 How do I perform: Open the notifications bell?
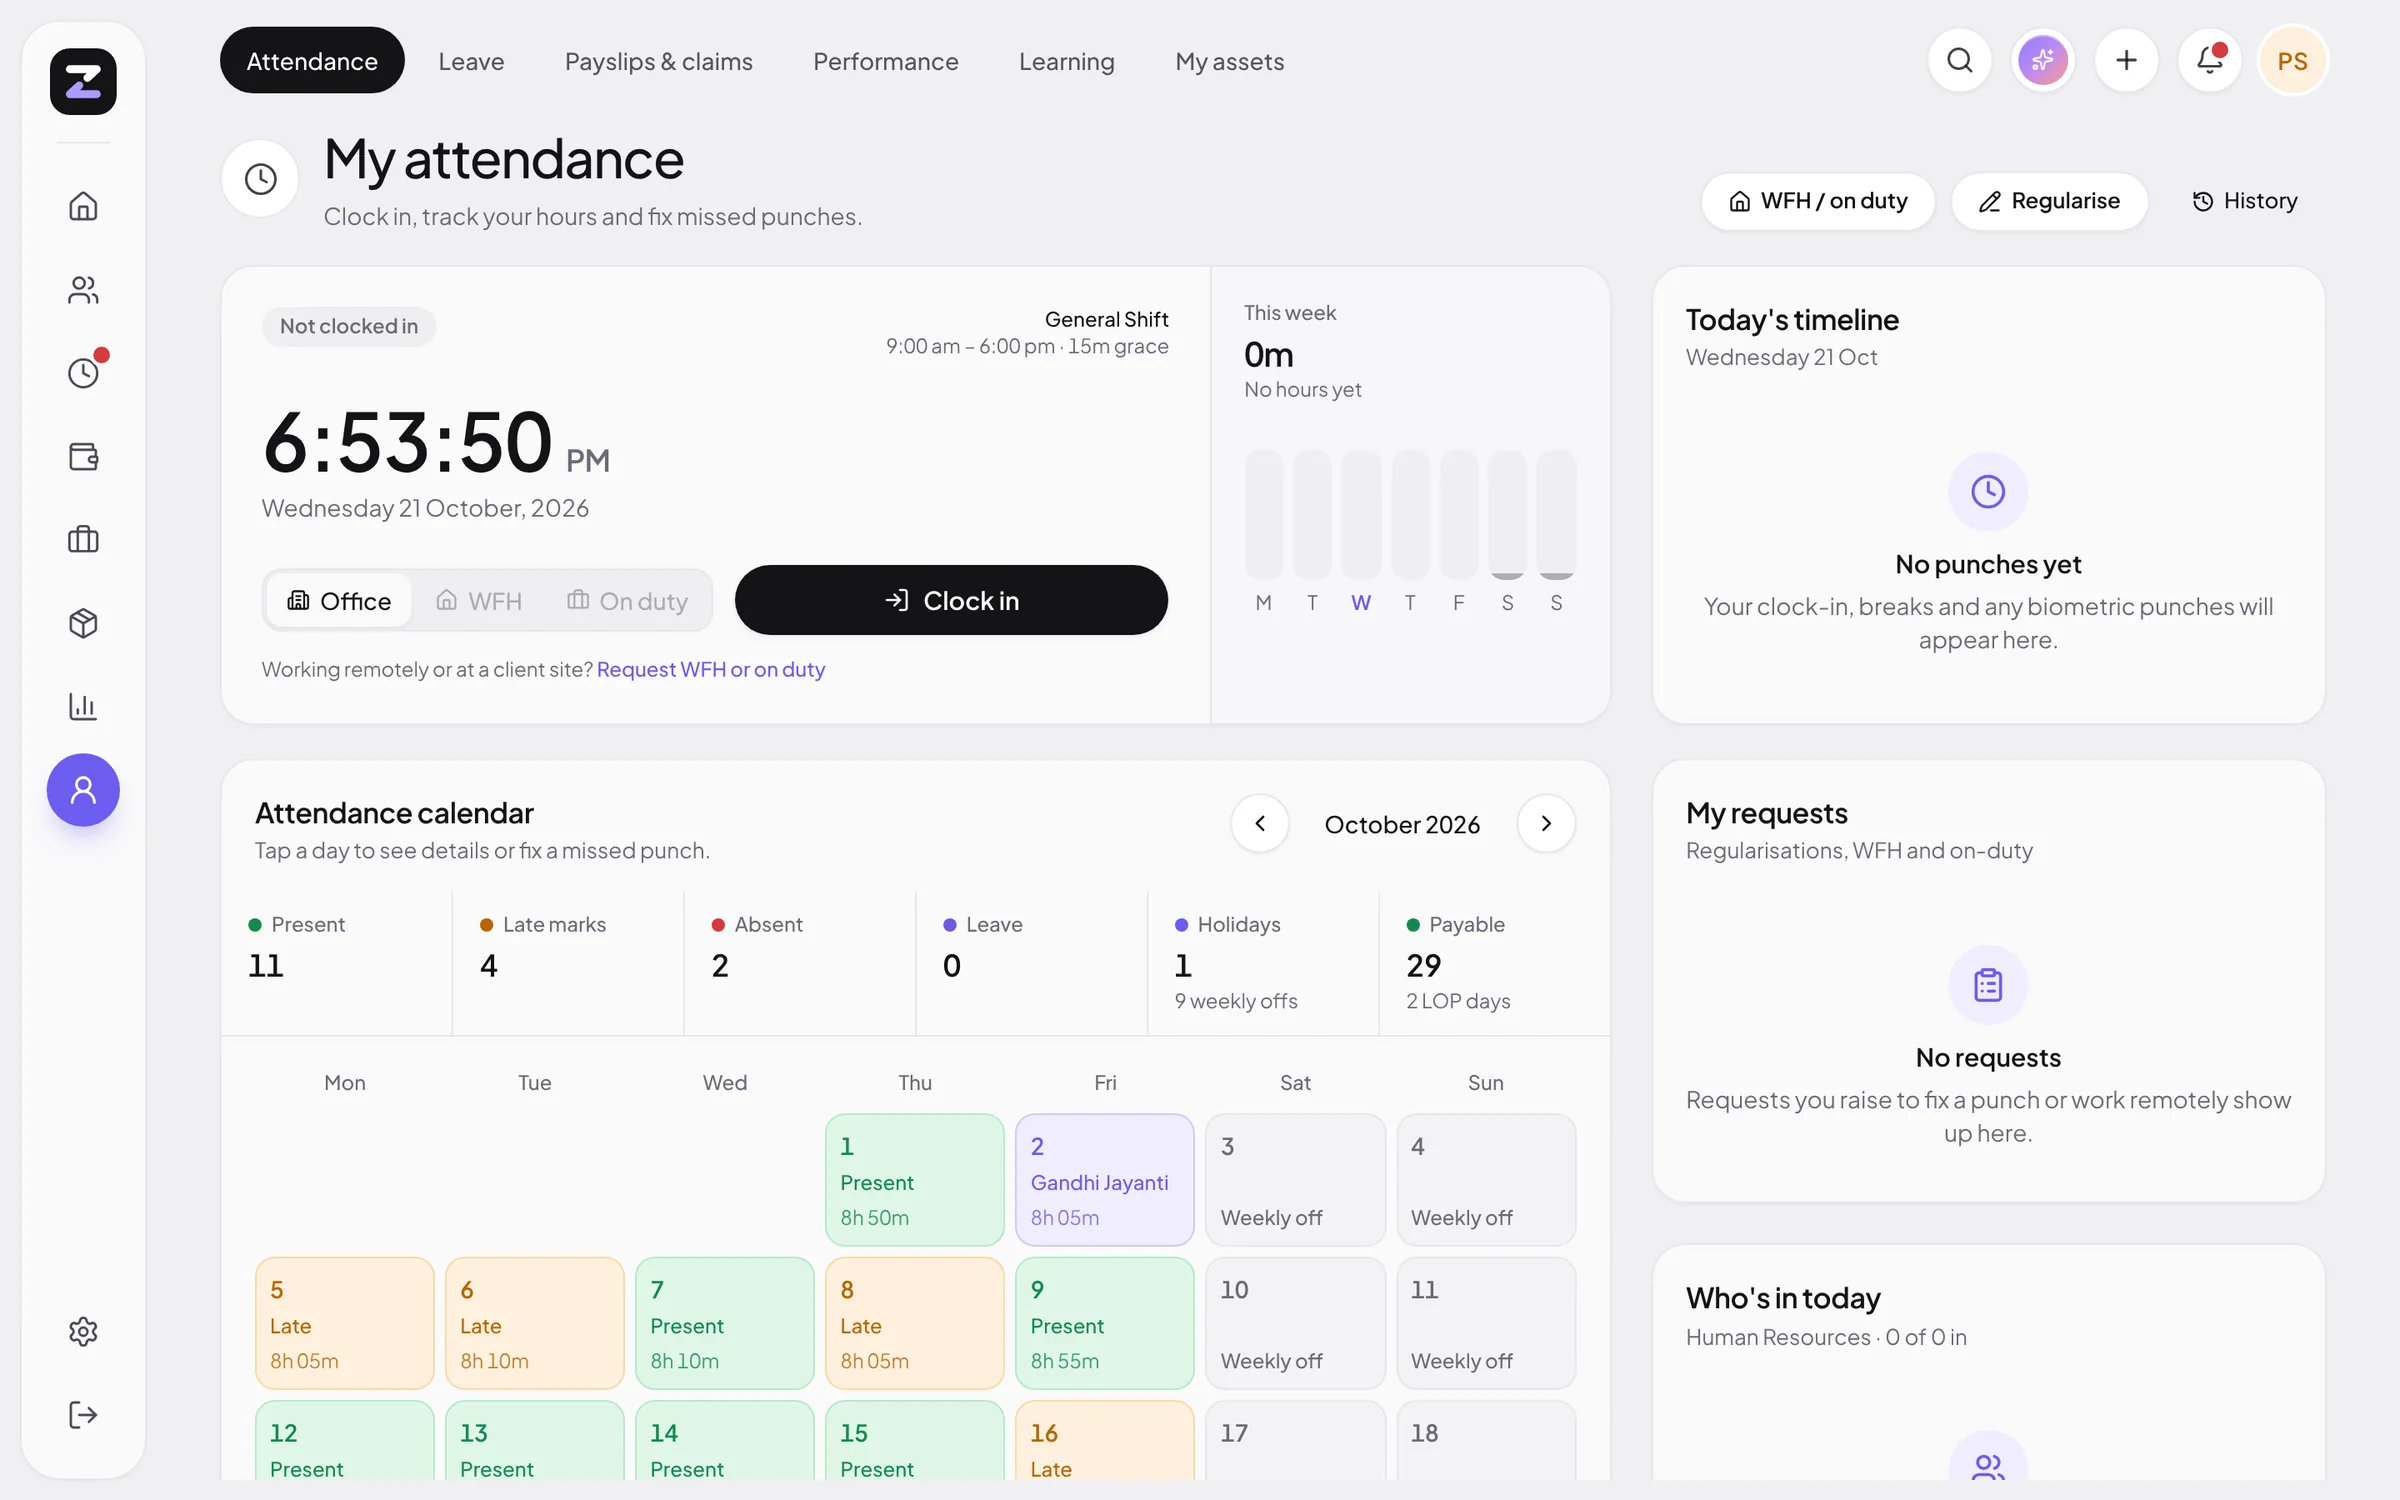click(2210, 61)
